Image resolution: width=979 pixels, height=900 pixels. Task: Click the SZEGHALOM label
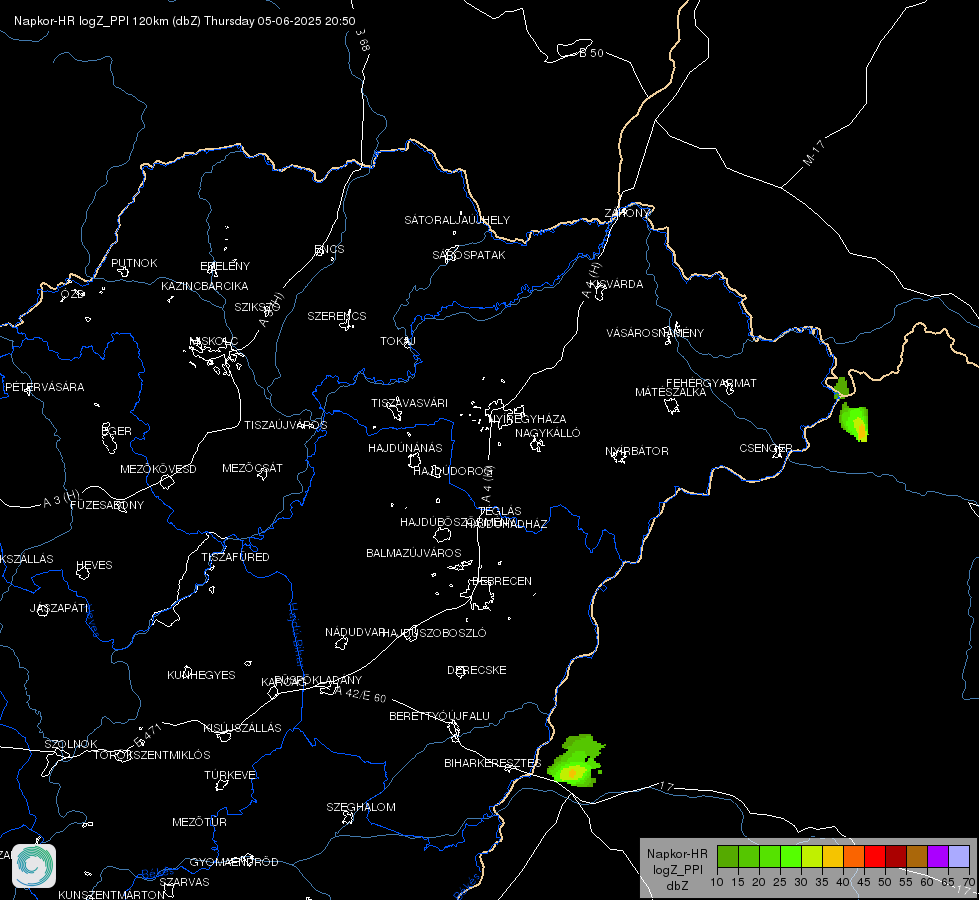coord(361,808)
